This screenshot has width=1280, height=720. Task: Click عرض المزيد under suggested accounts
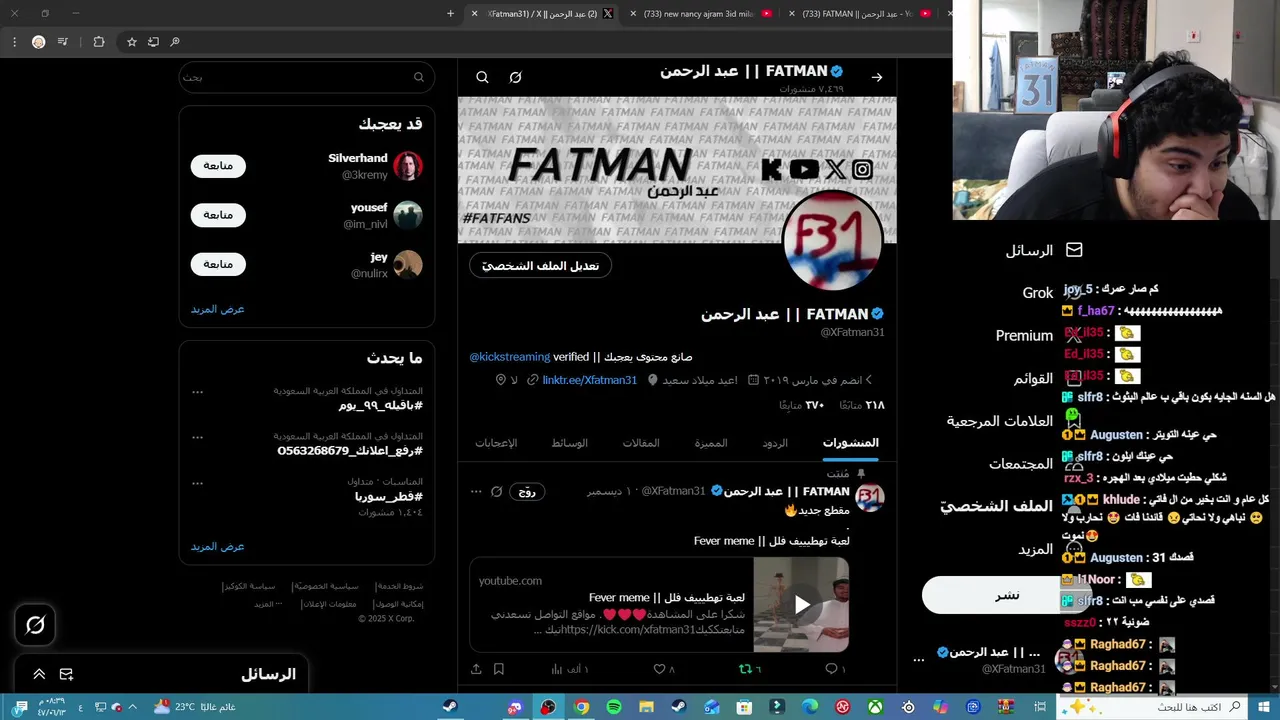[218, 309]
